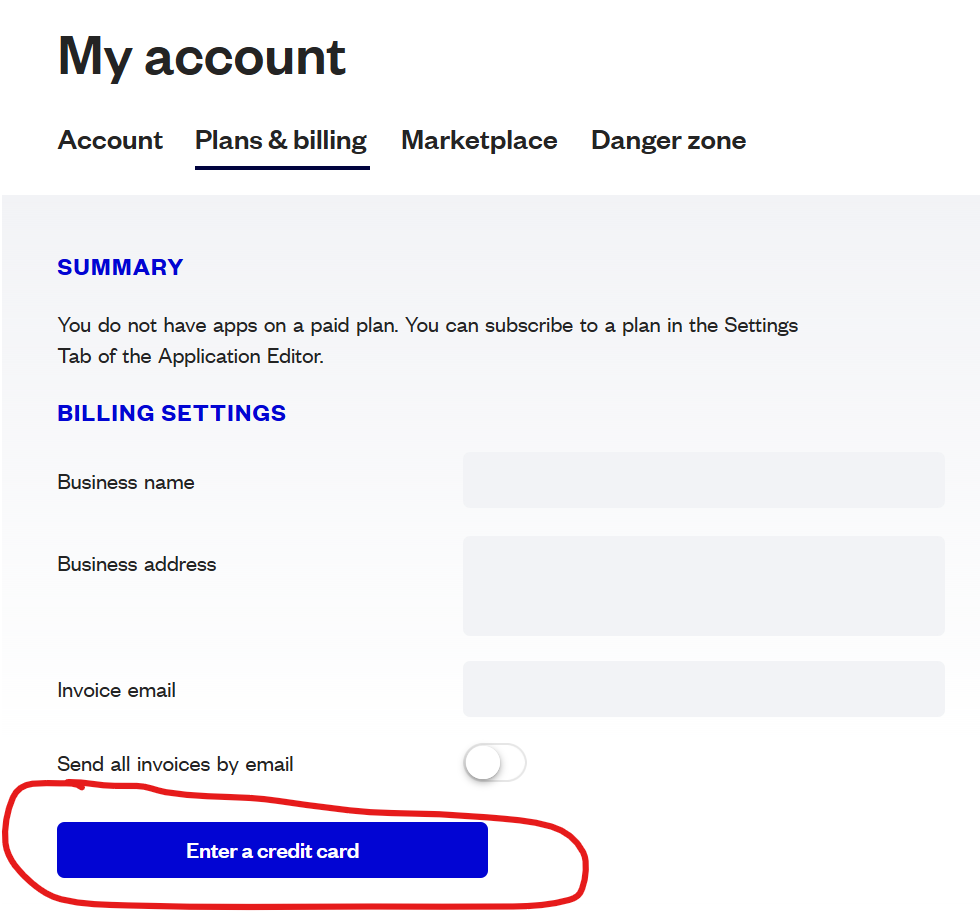The height and width of the screenshot is (912, 980).
Task: Focus the Business address text area
Action: click(x=703, y=585)
